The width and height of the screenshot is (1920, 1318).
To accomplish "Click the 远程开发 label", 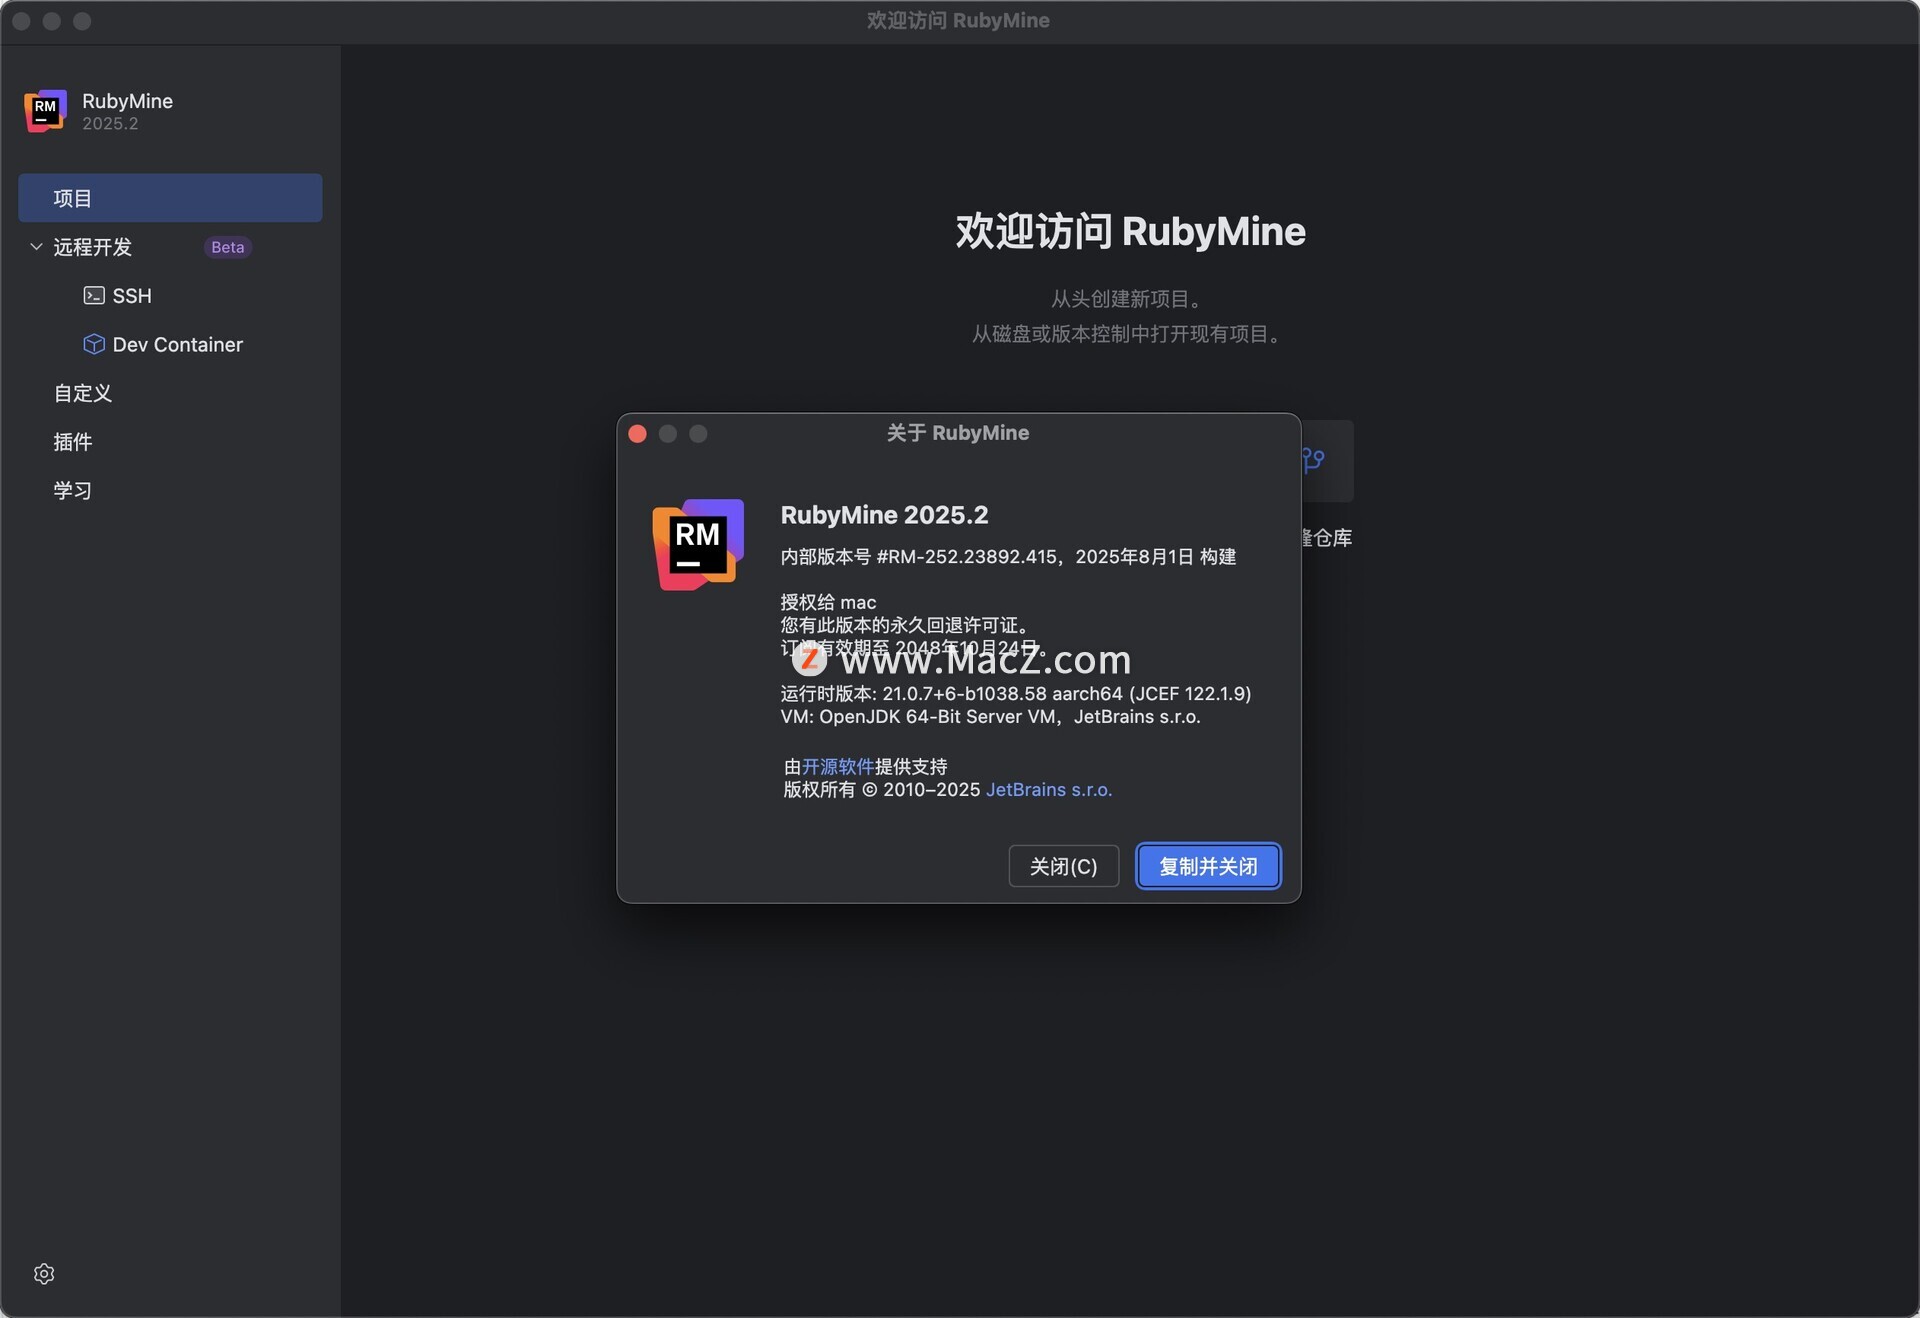I will (x=93, y=247).
